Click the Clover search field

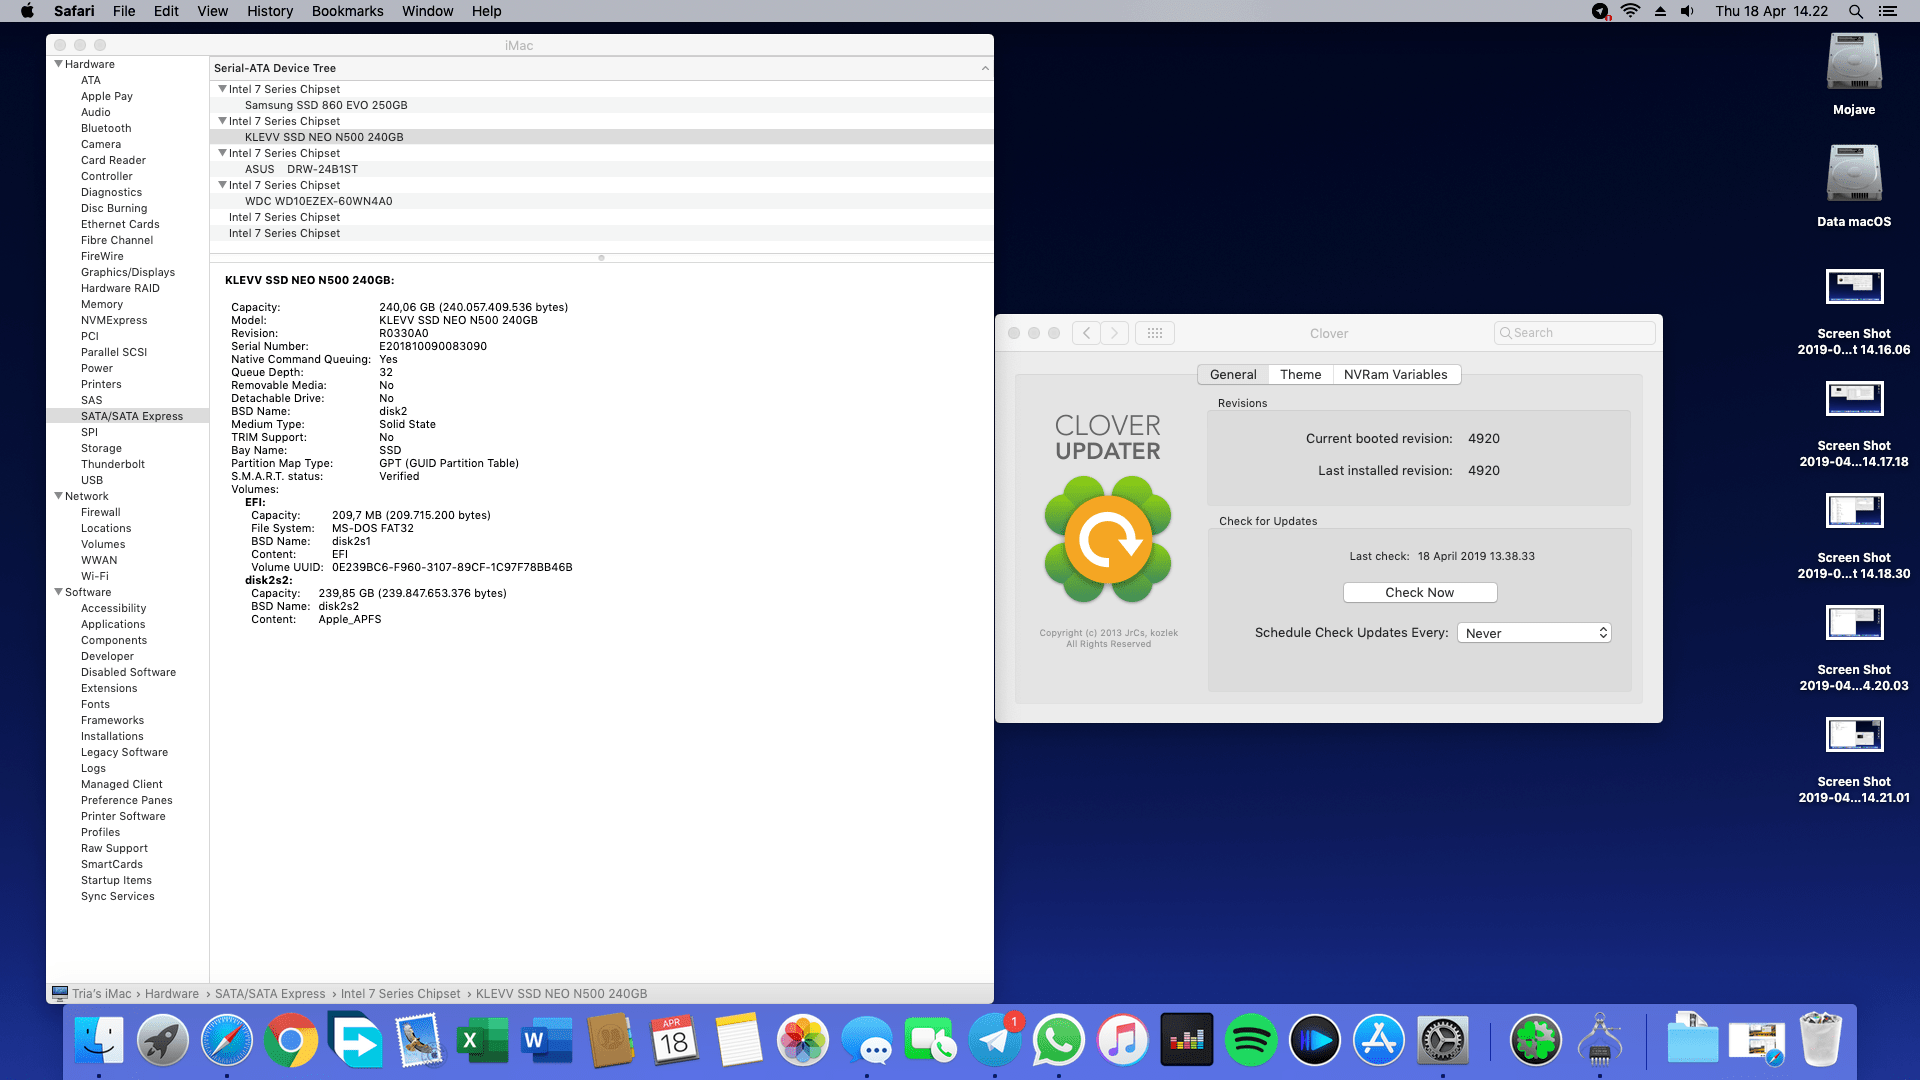tap(1576, 333)
